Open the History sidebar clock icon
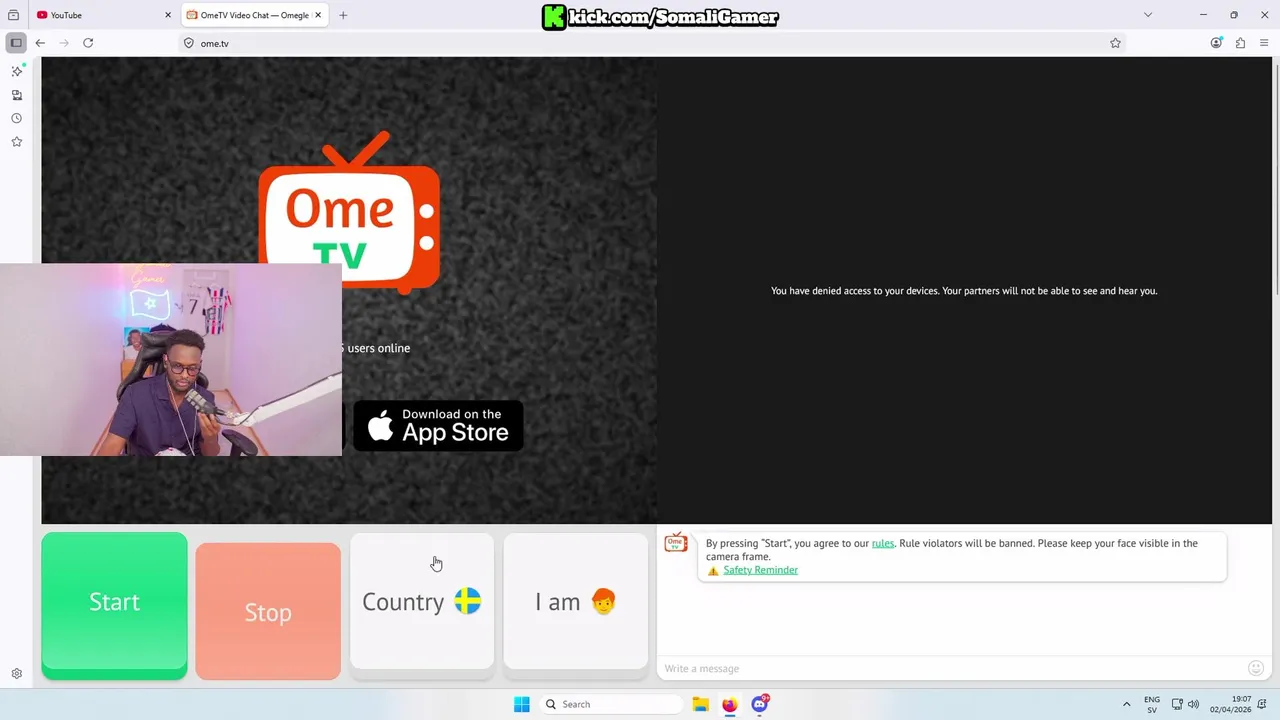1280x720 pixels. point(17,118)
